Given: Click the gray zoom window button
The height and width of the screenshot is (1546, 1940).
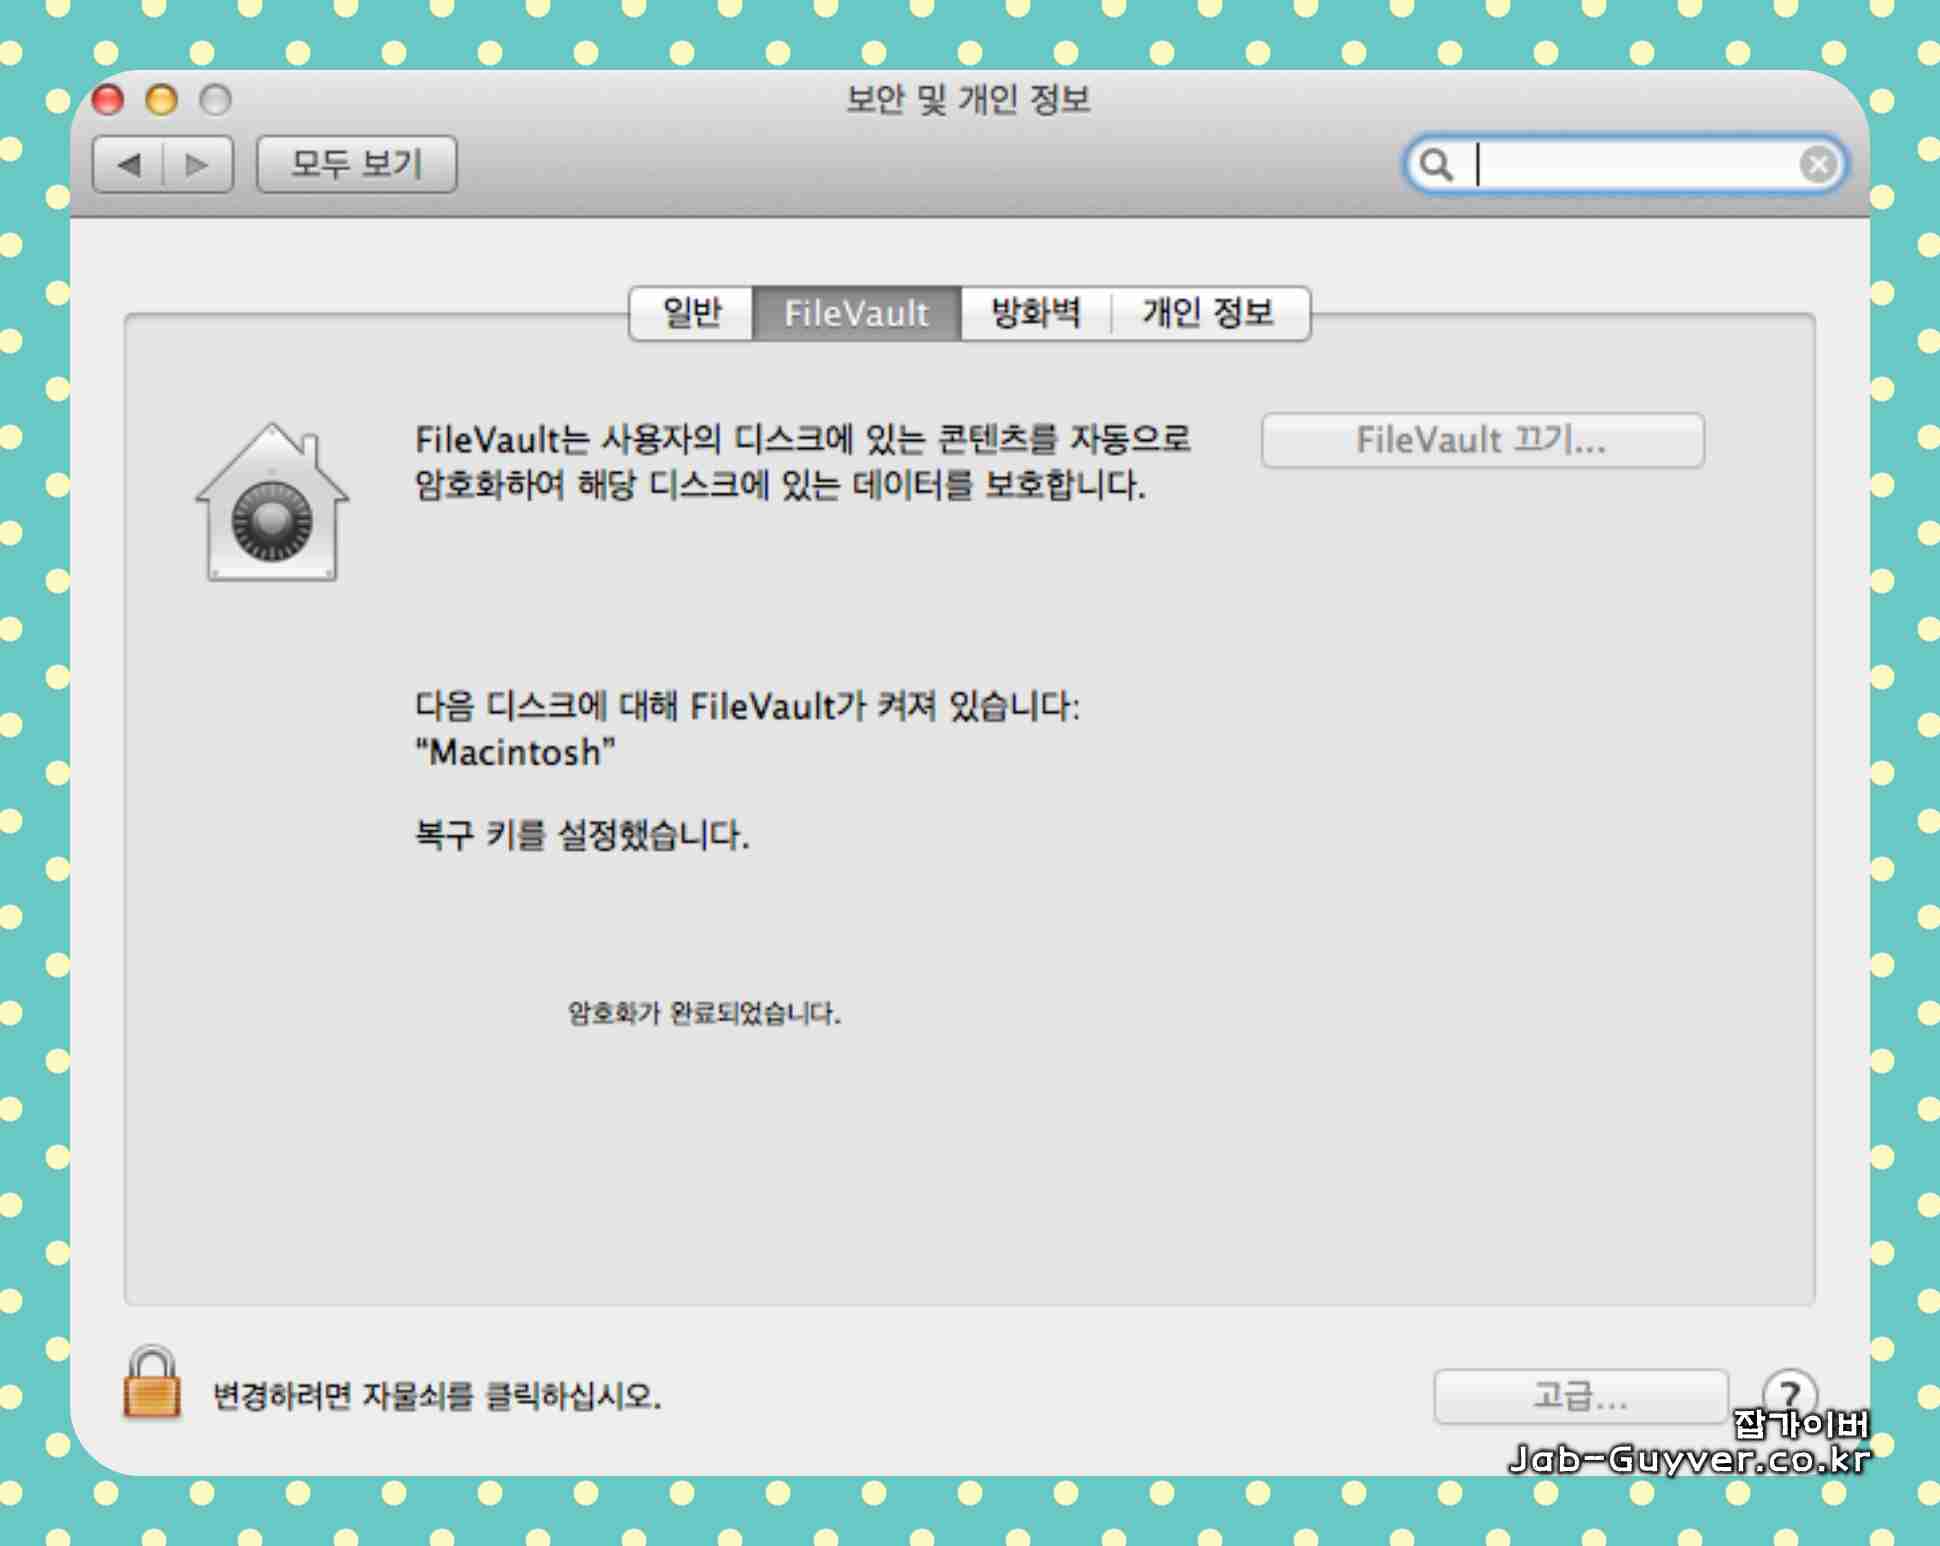Looking at the screenshot, I should point(215,100).
